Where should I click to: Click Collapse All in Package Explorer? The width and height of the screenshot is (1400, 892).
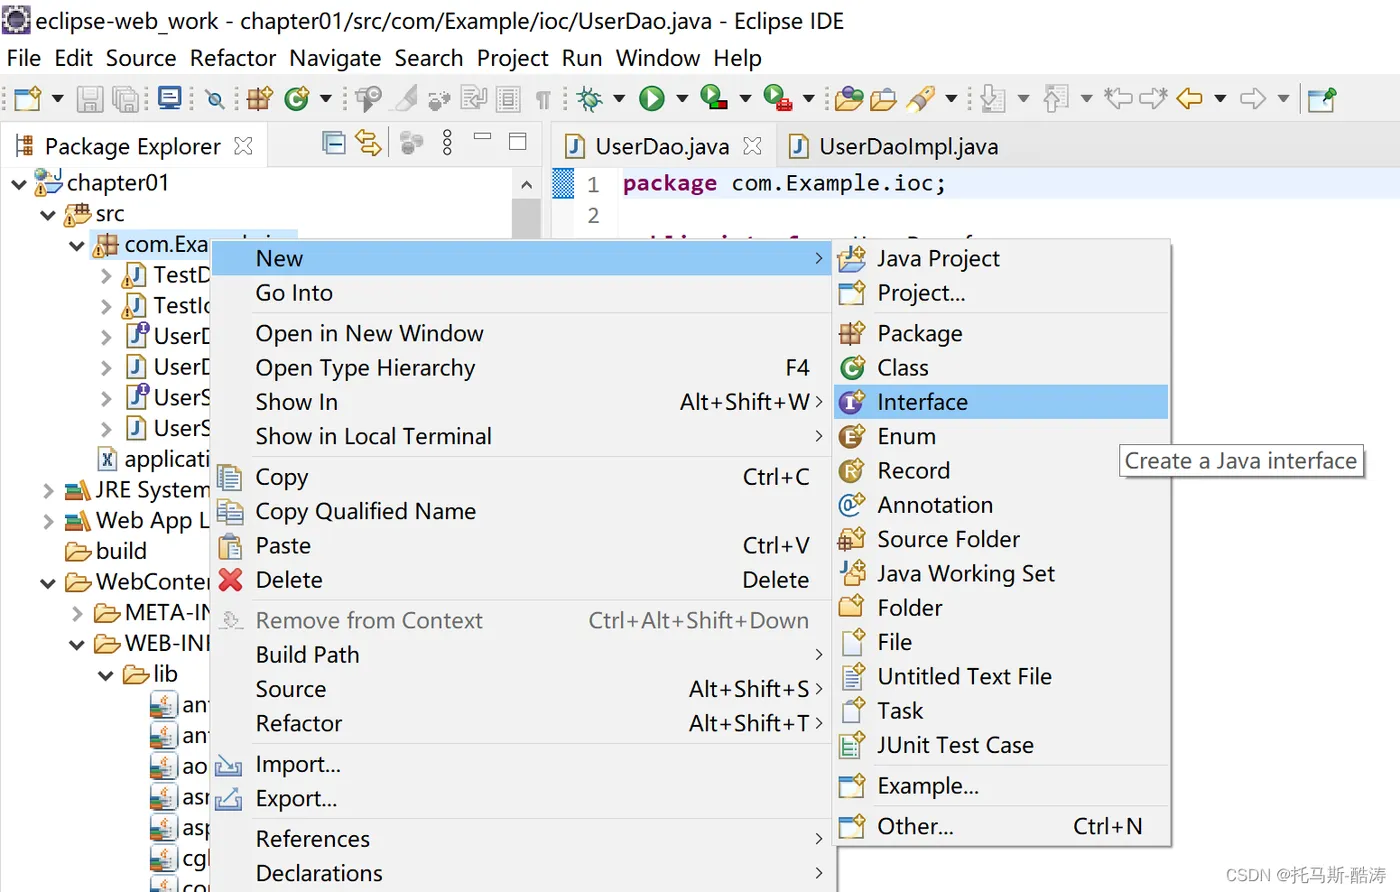point(334,144)
